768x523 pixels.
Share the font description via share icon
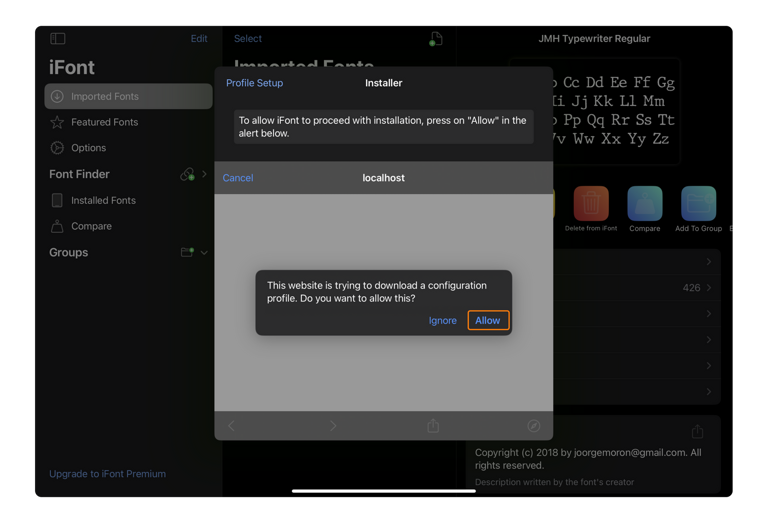[x=697, y=431]
